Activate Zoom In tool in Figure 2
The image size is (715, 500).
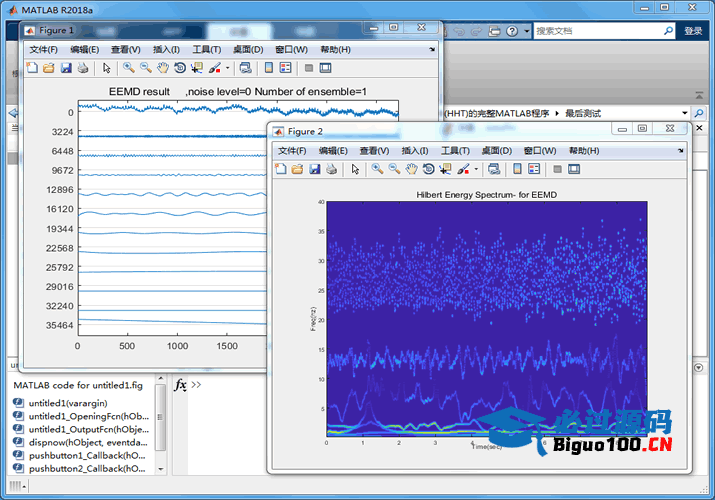click(x=377, y=169)
